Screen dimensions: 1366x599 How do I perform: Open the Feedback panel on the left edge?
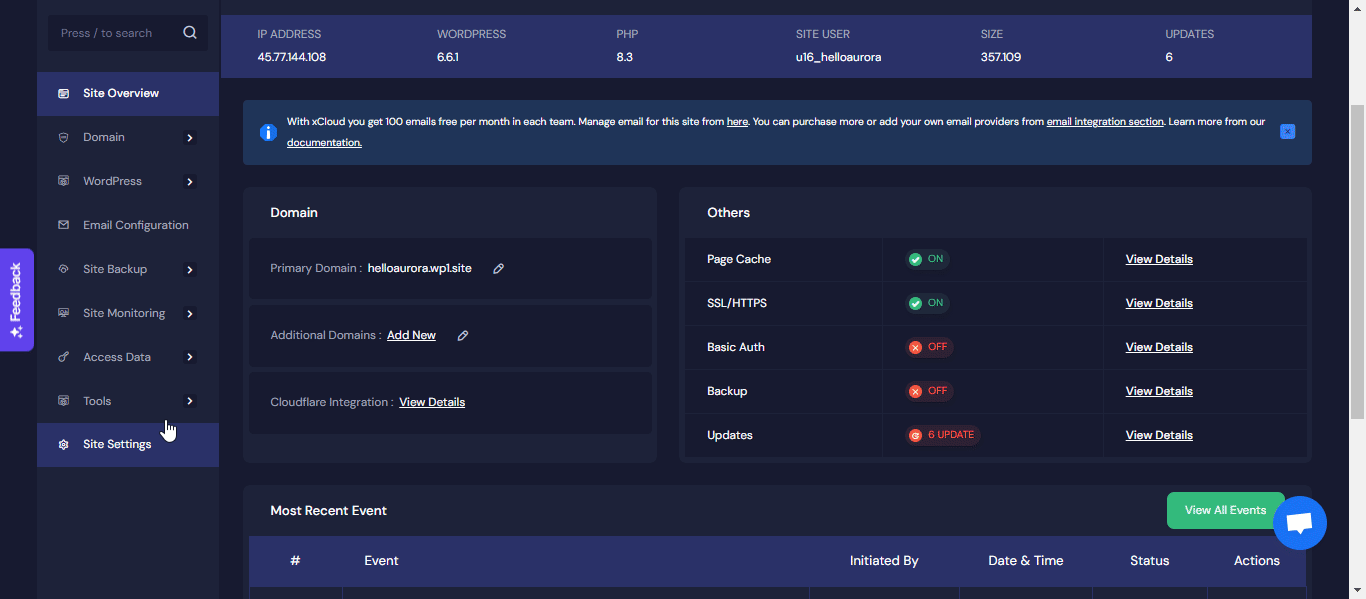(x=15, y=300)
